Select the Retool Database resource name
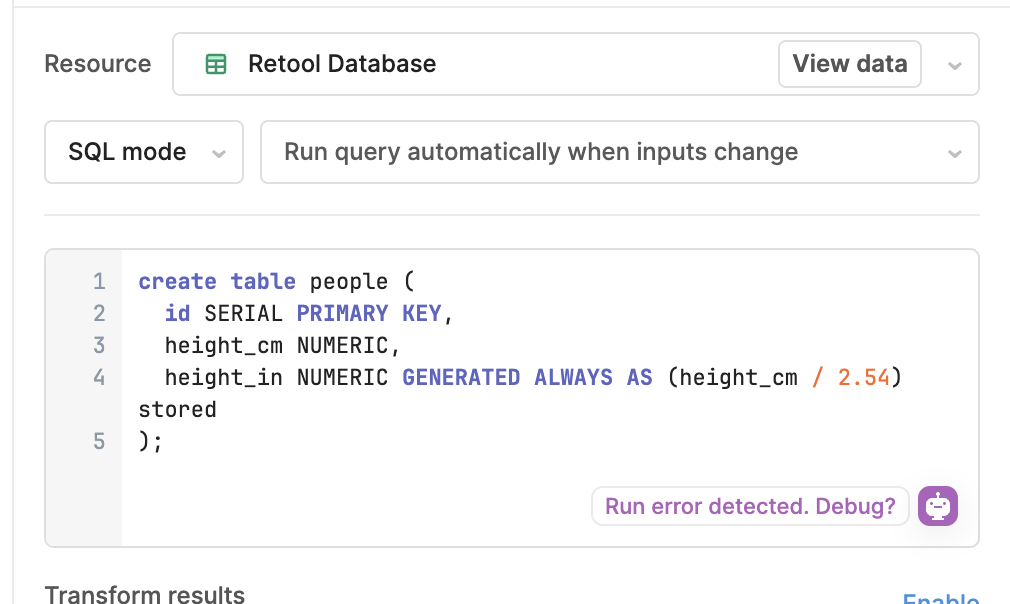The width and height of the screenshot is (1010, 604). coord(342,64)
